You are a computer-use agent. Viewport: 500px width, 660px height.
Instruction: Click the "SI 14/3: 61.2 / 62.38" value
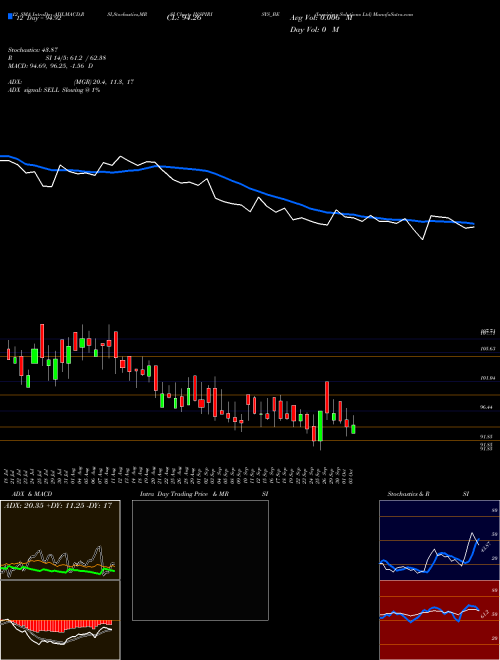(x=76, y=58)
